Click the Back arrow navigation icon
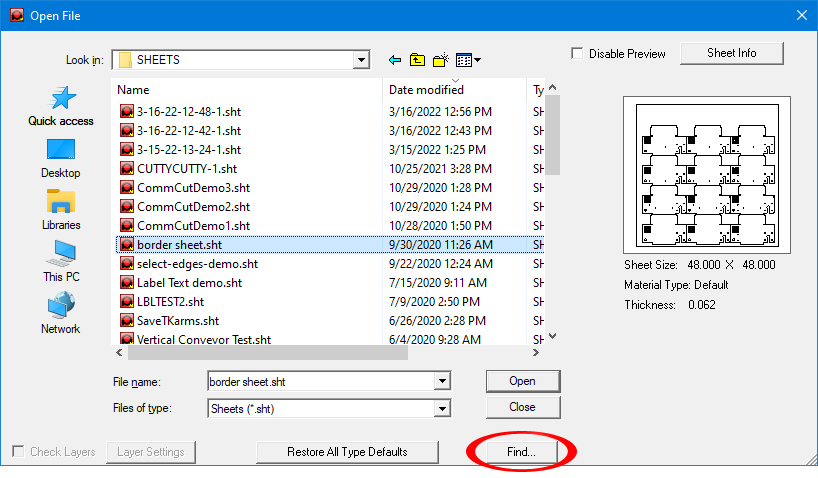This screenshot has height=478, width=818. [395, 60]
